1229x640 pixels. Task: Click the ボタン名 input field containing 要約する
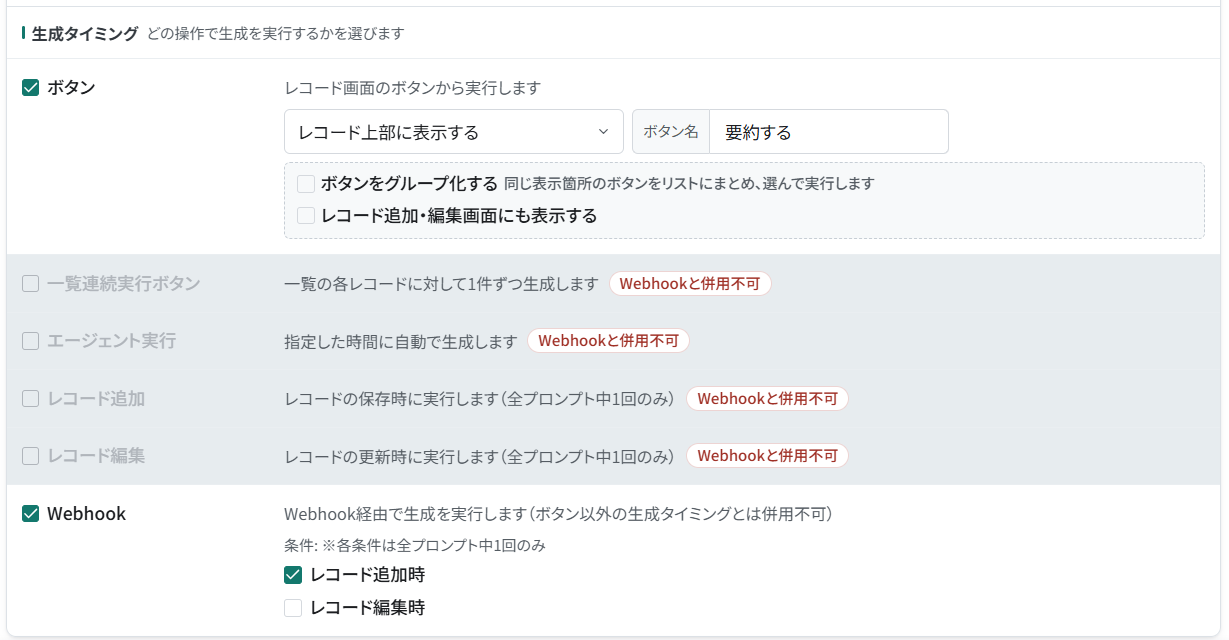click(x=828, y=132)
